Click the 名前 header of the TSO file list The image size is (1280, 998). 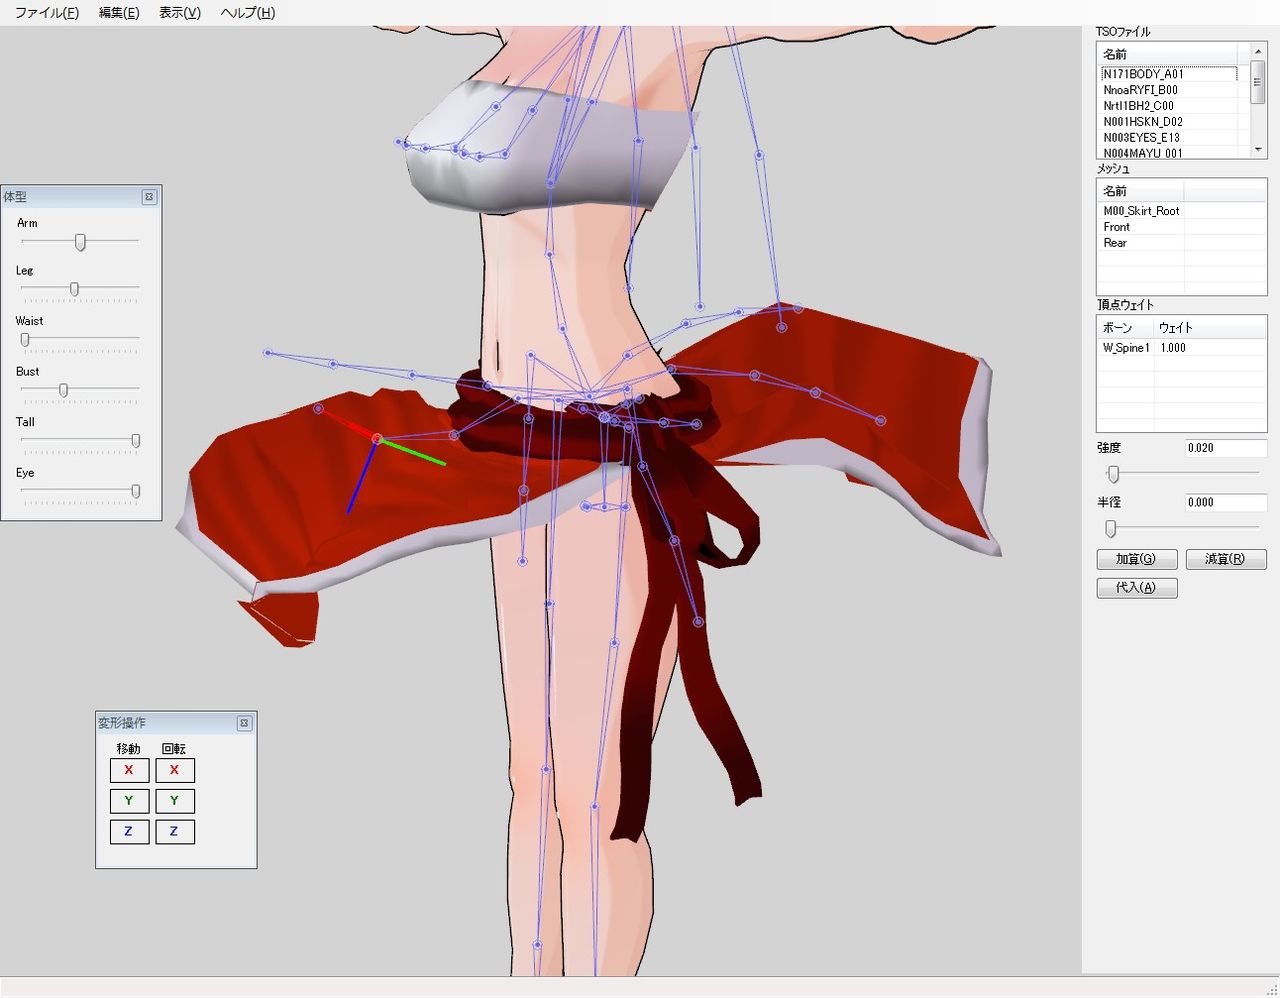coord(1168,54)
